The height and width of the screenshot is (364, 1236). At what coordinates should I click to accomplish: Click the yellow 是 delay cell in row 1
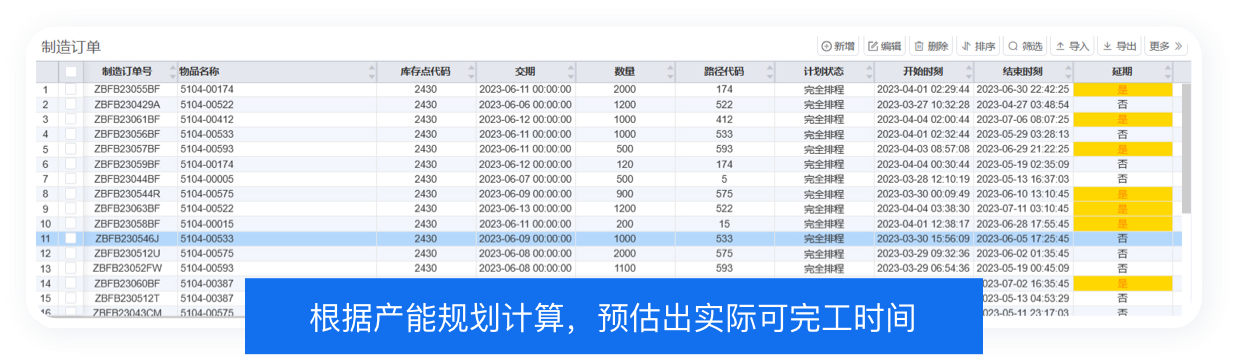point(1122,89)
